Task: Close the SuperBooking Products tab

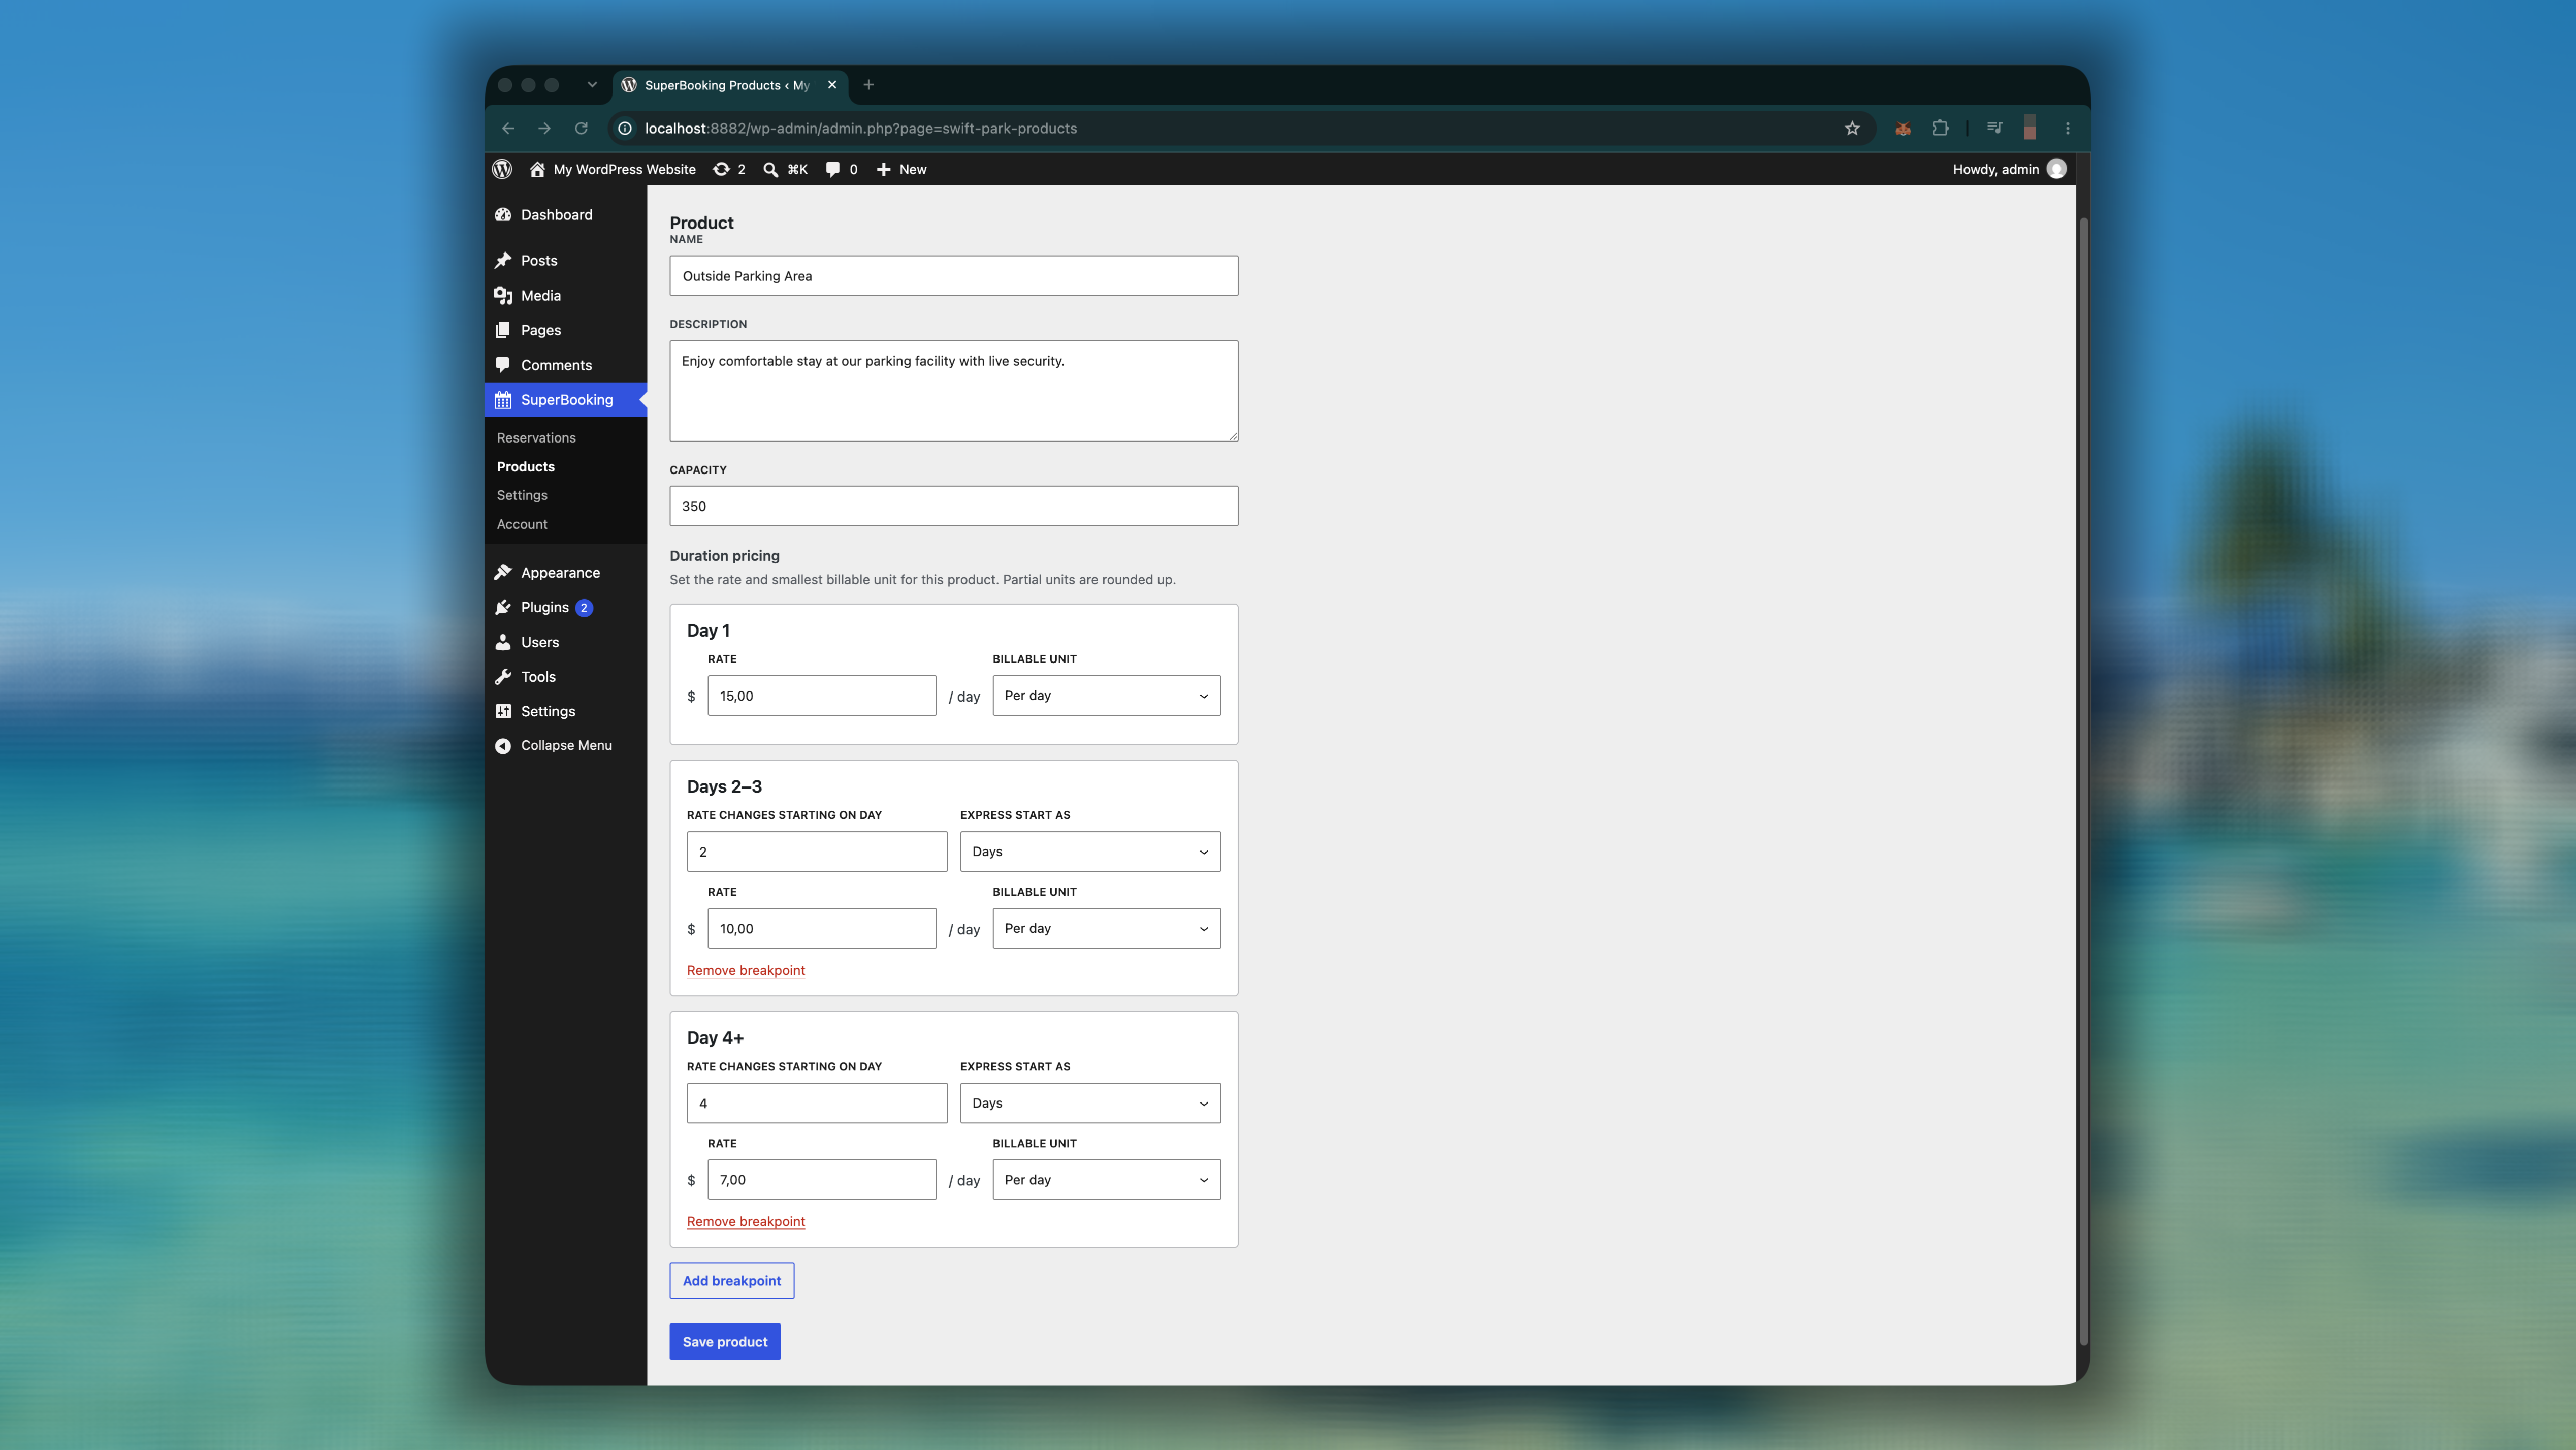Action: pyautogui.click(x=832, y=85)
